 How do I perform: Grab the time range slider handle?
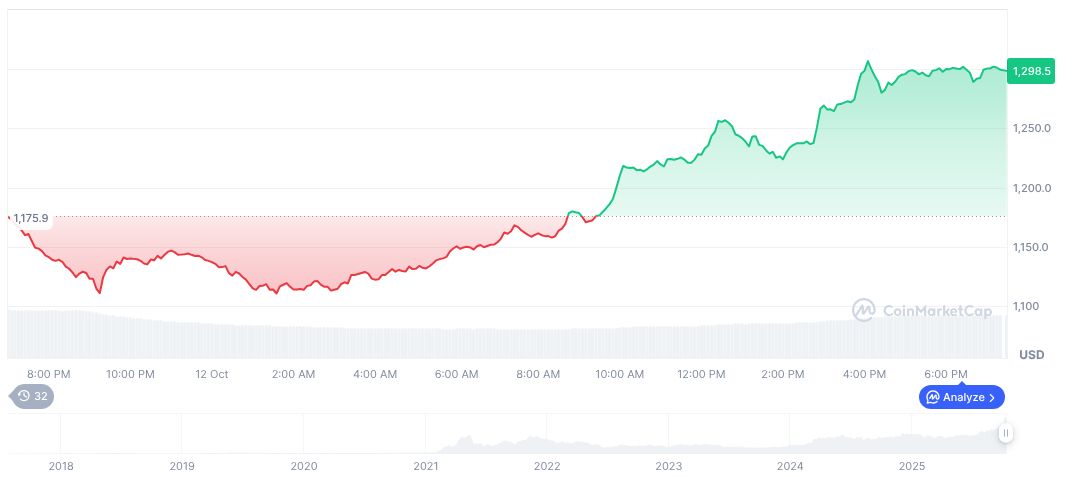1005,433
